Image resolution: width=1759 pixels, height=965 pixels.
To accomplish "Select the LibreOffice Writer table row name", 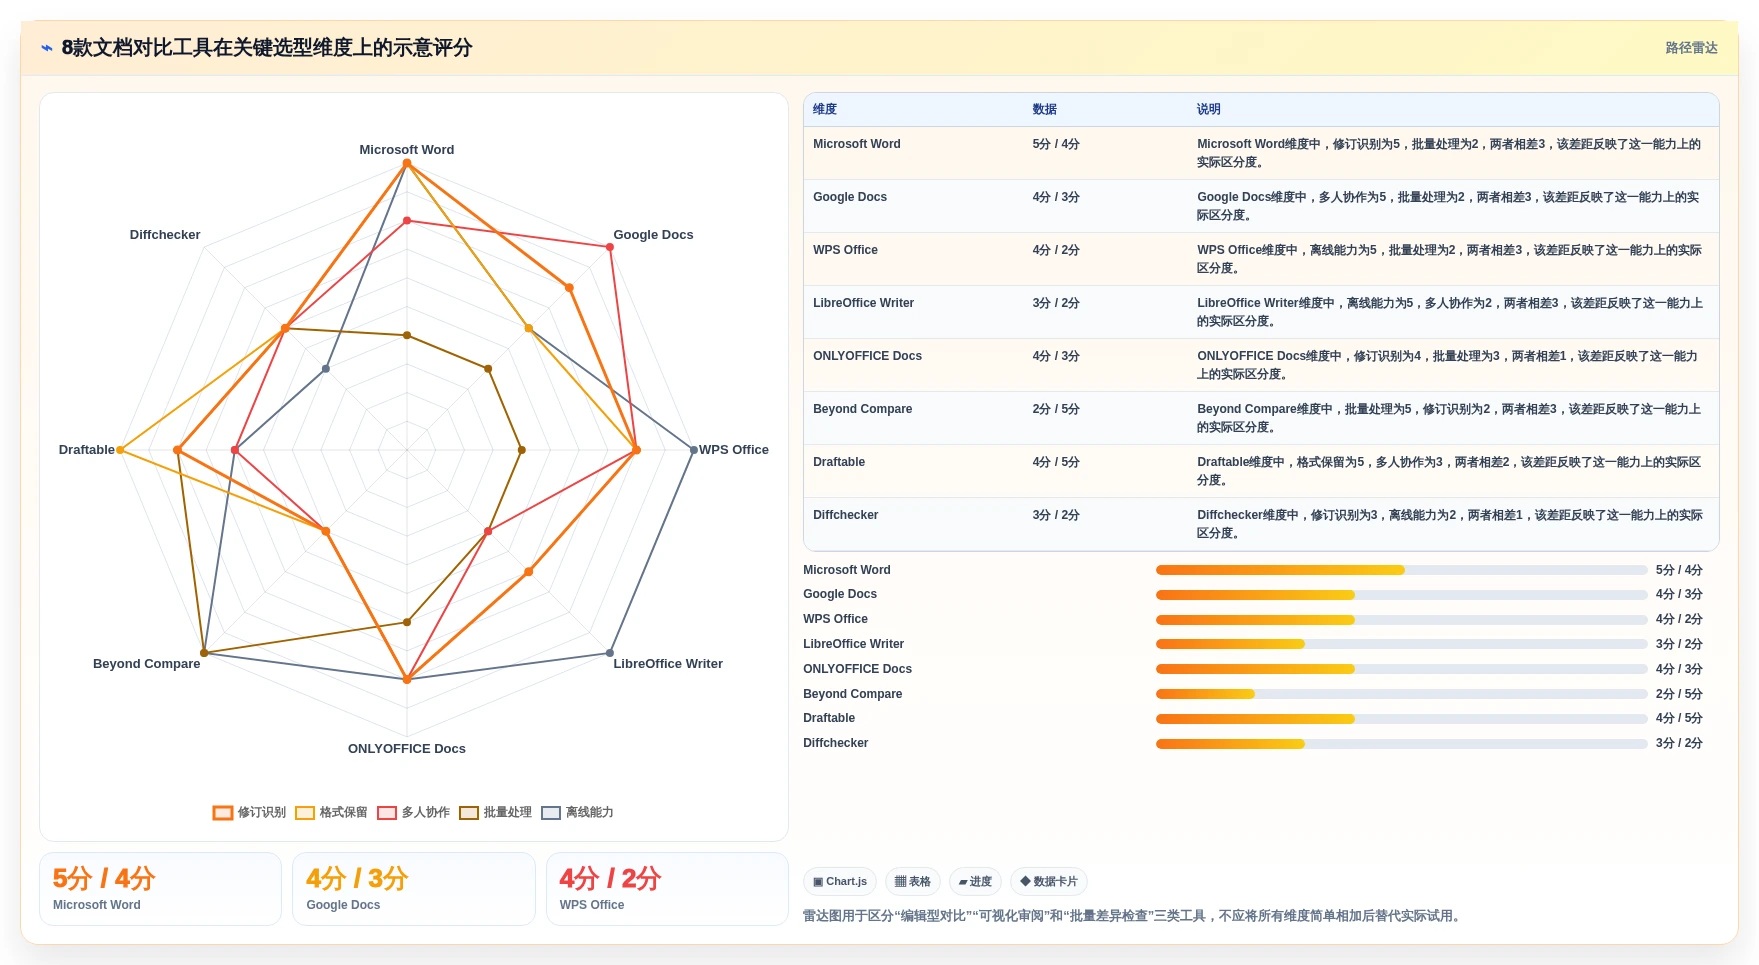I will [863, 303].
